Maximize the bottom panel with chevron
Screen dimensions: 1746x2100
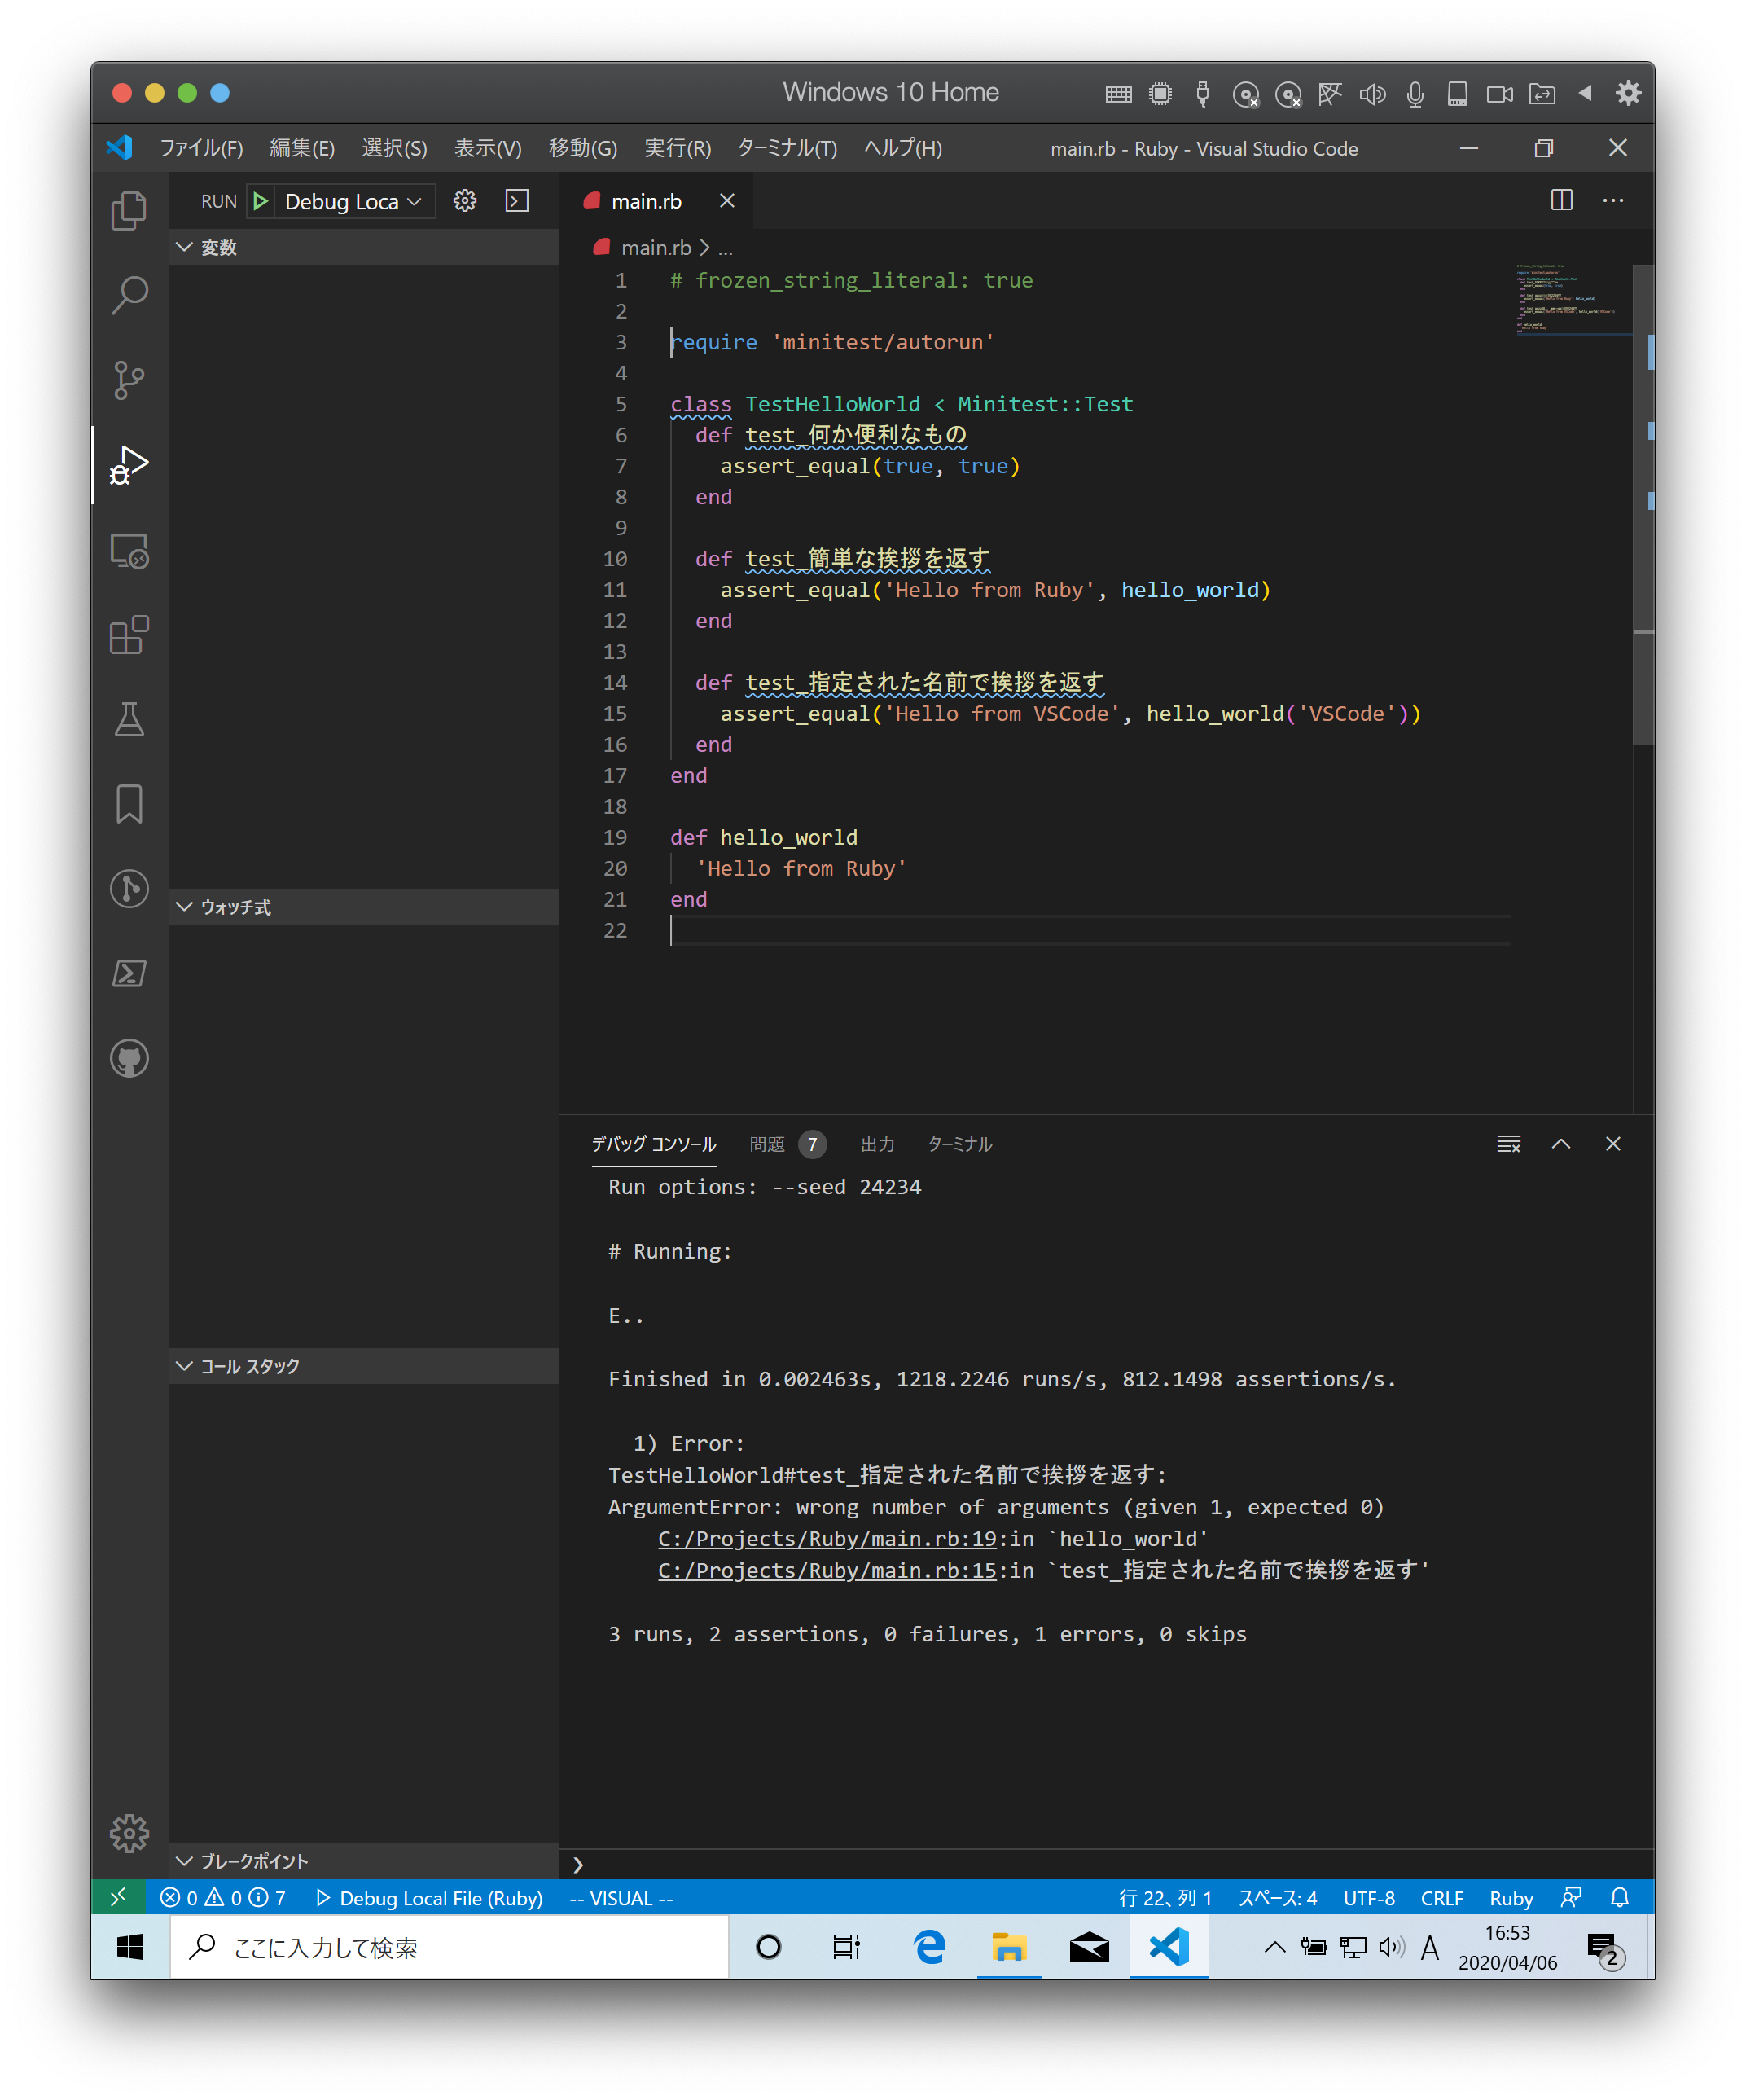tap(1561, 1144)
